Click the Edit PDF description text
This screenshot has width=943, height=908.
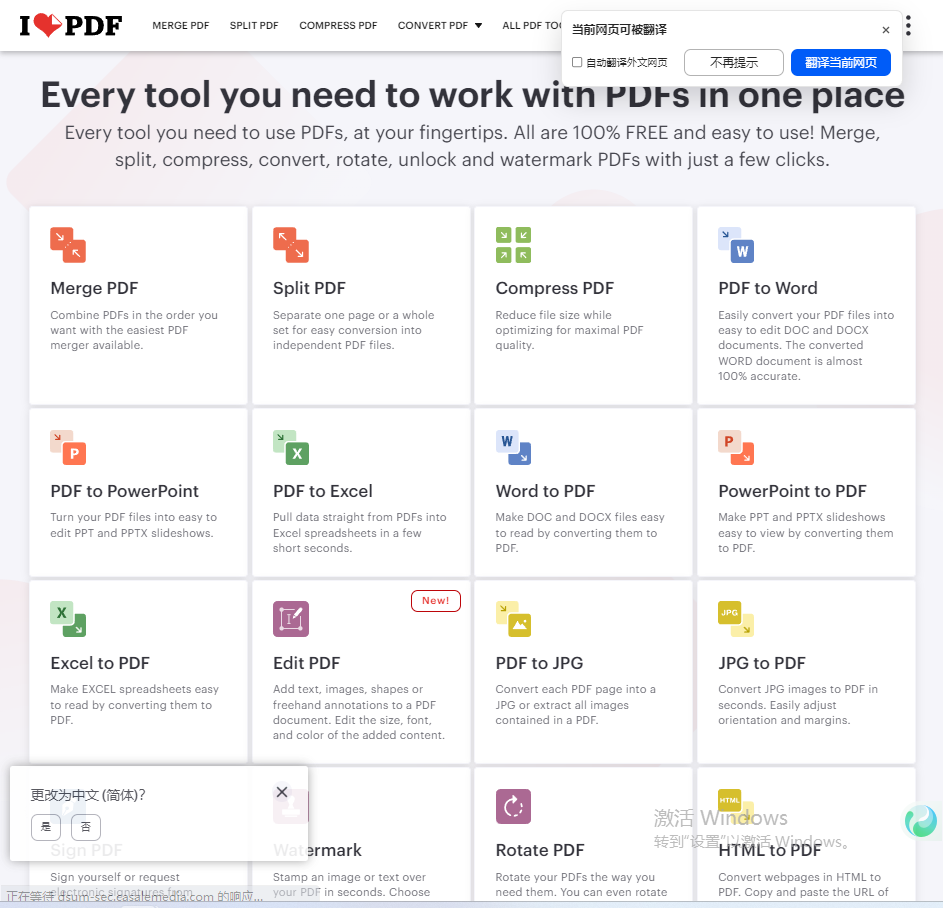359,712
